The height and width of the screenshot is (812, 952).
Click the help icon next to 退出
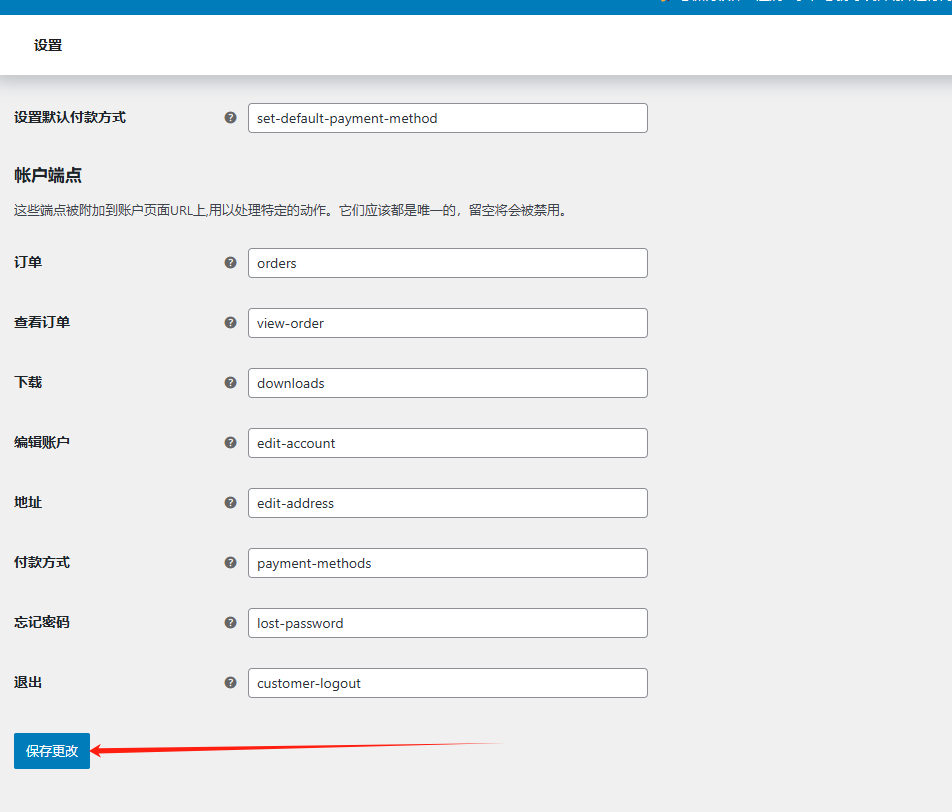pyautogui.click(x=231, y=683)
